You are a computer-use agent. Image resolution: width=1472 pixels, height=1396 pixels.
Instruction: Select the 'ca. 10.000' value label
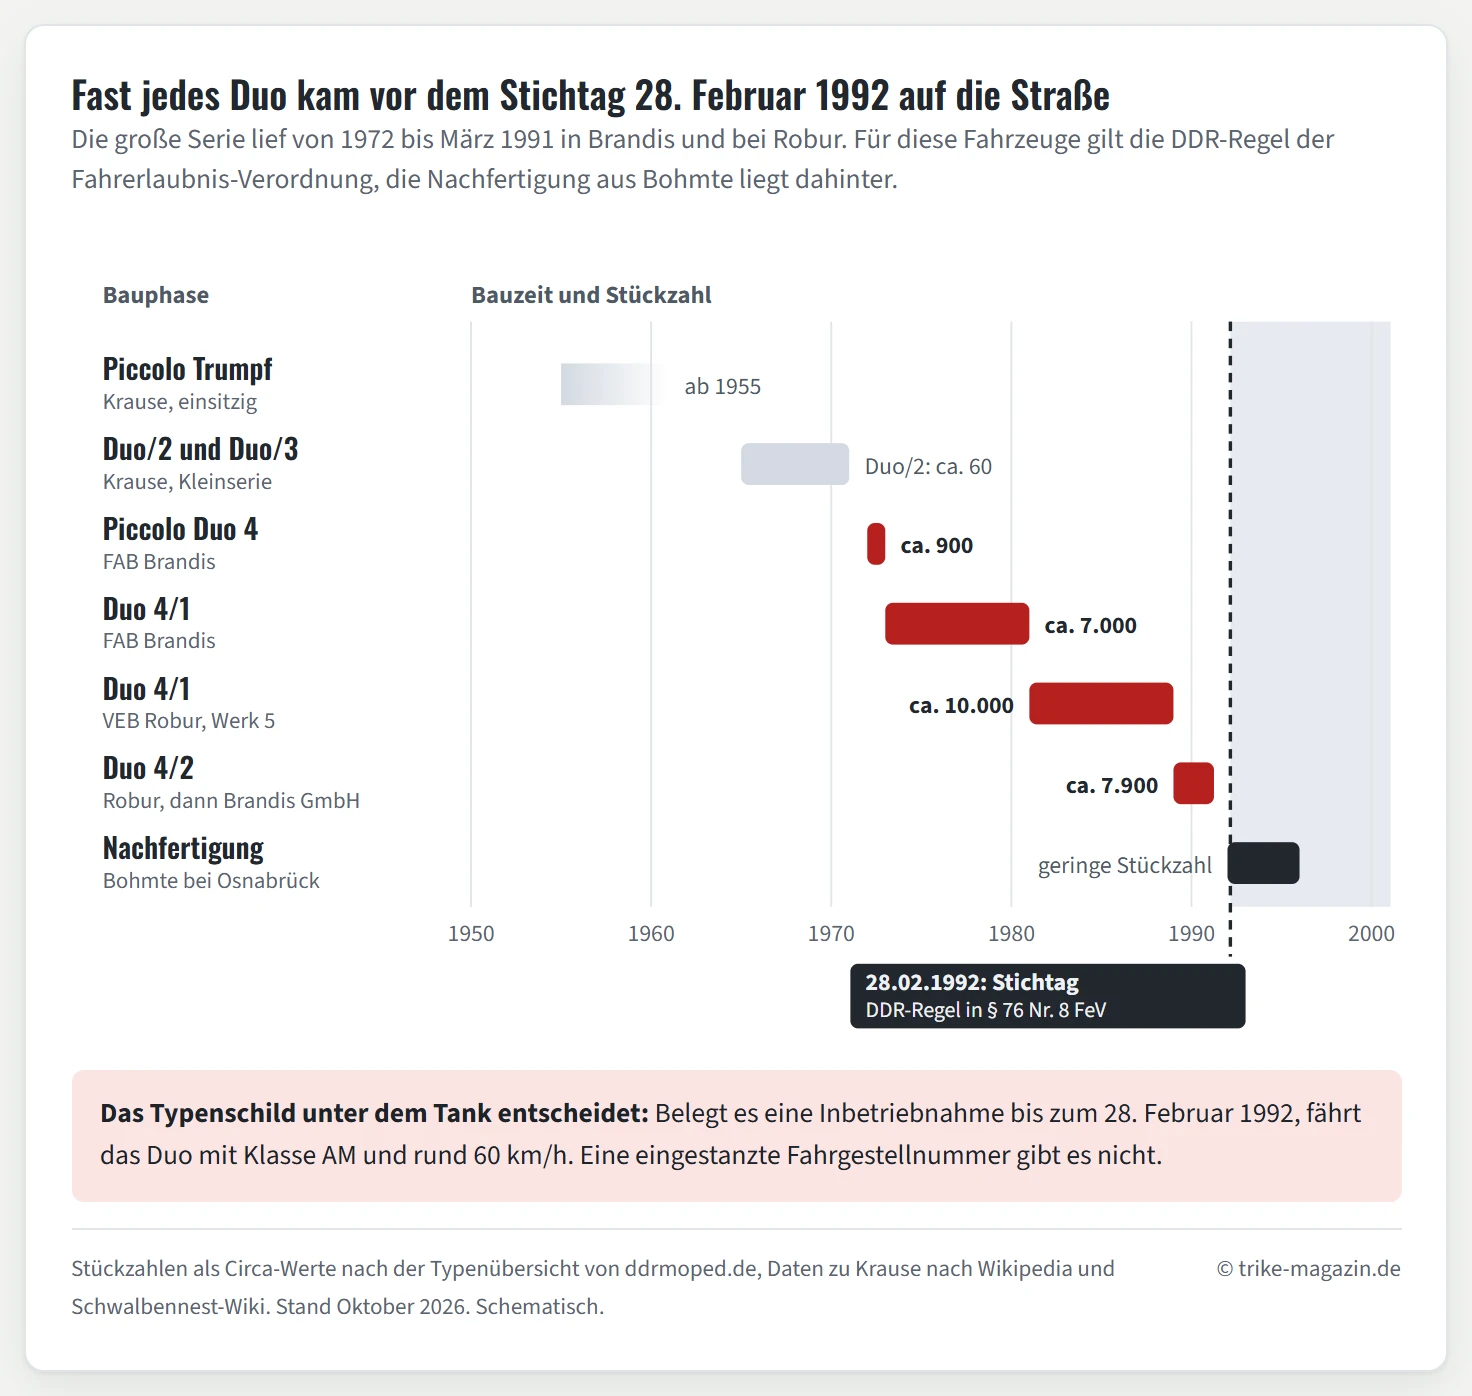961,706
